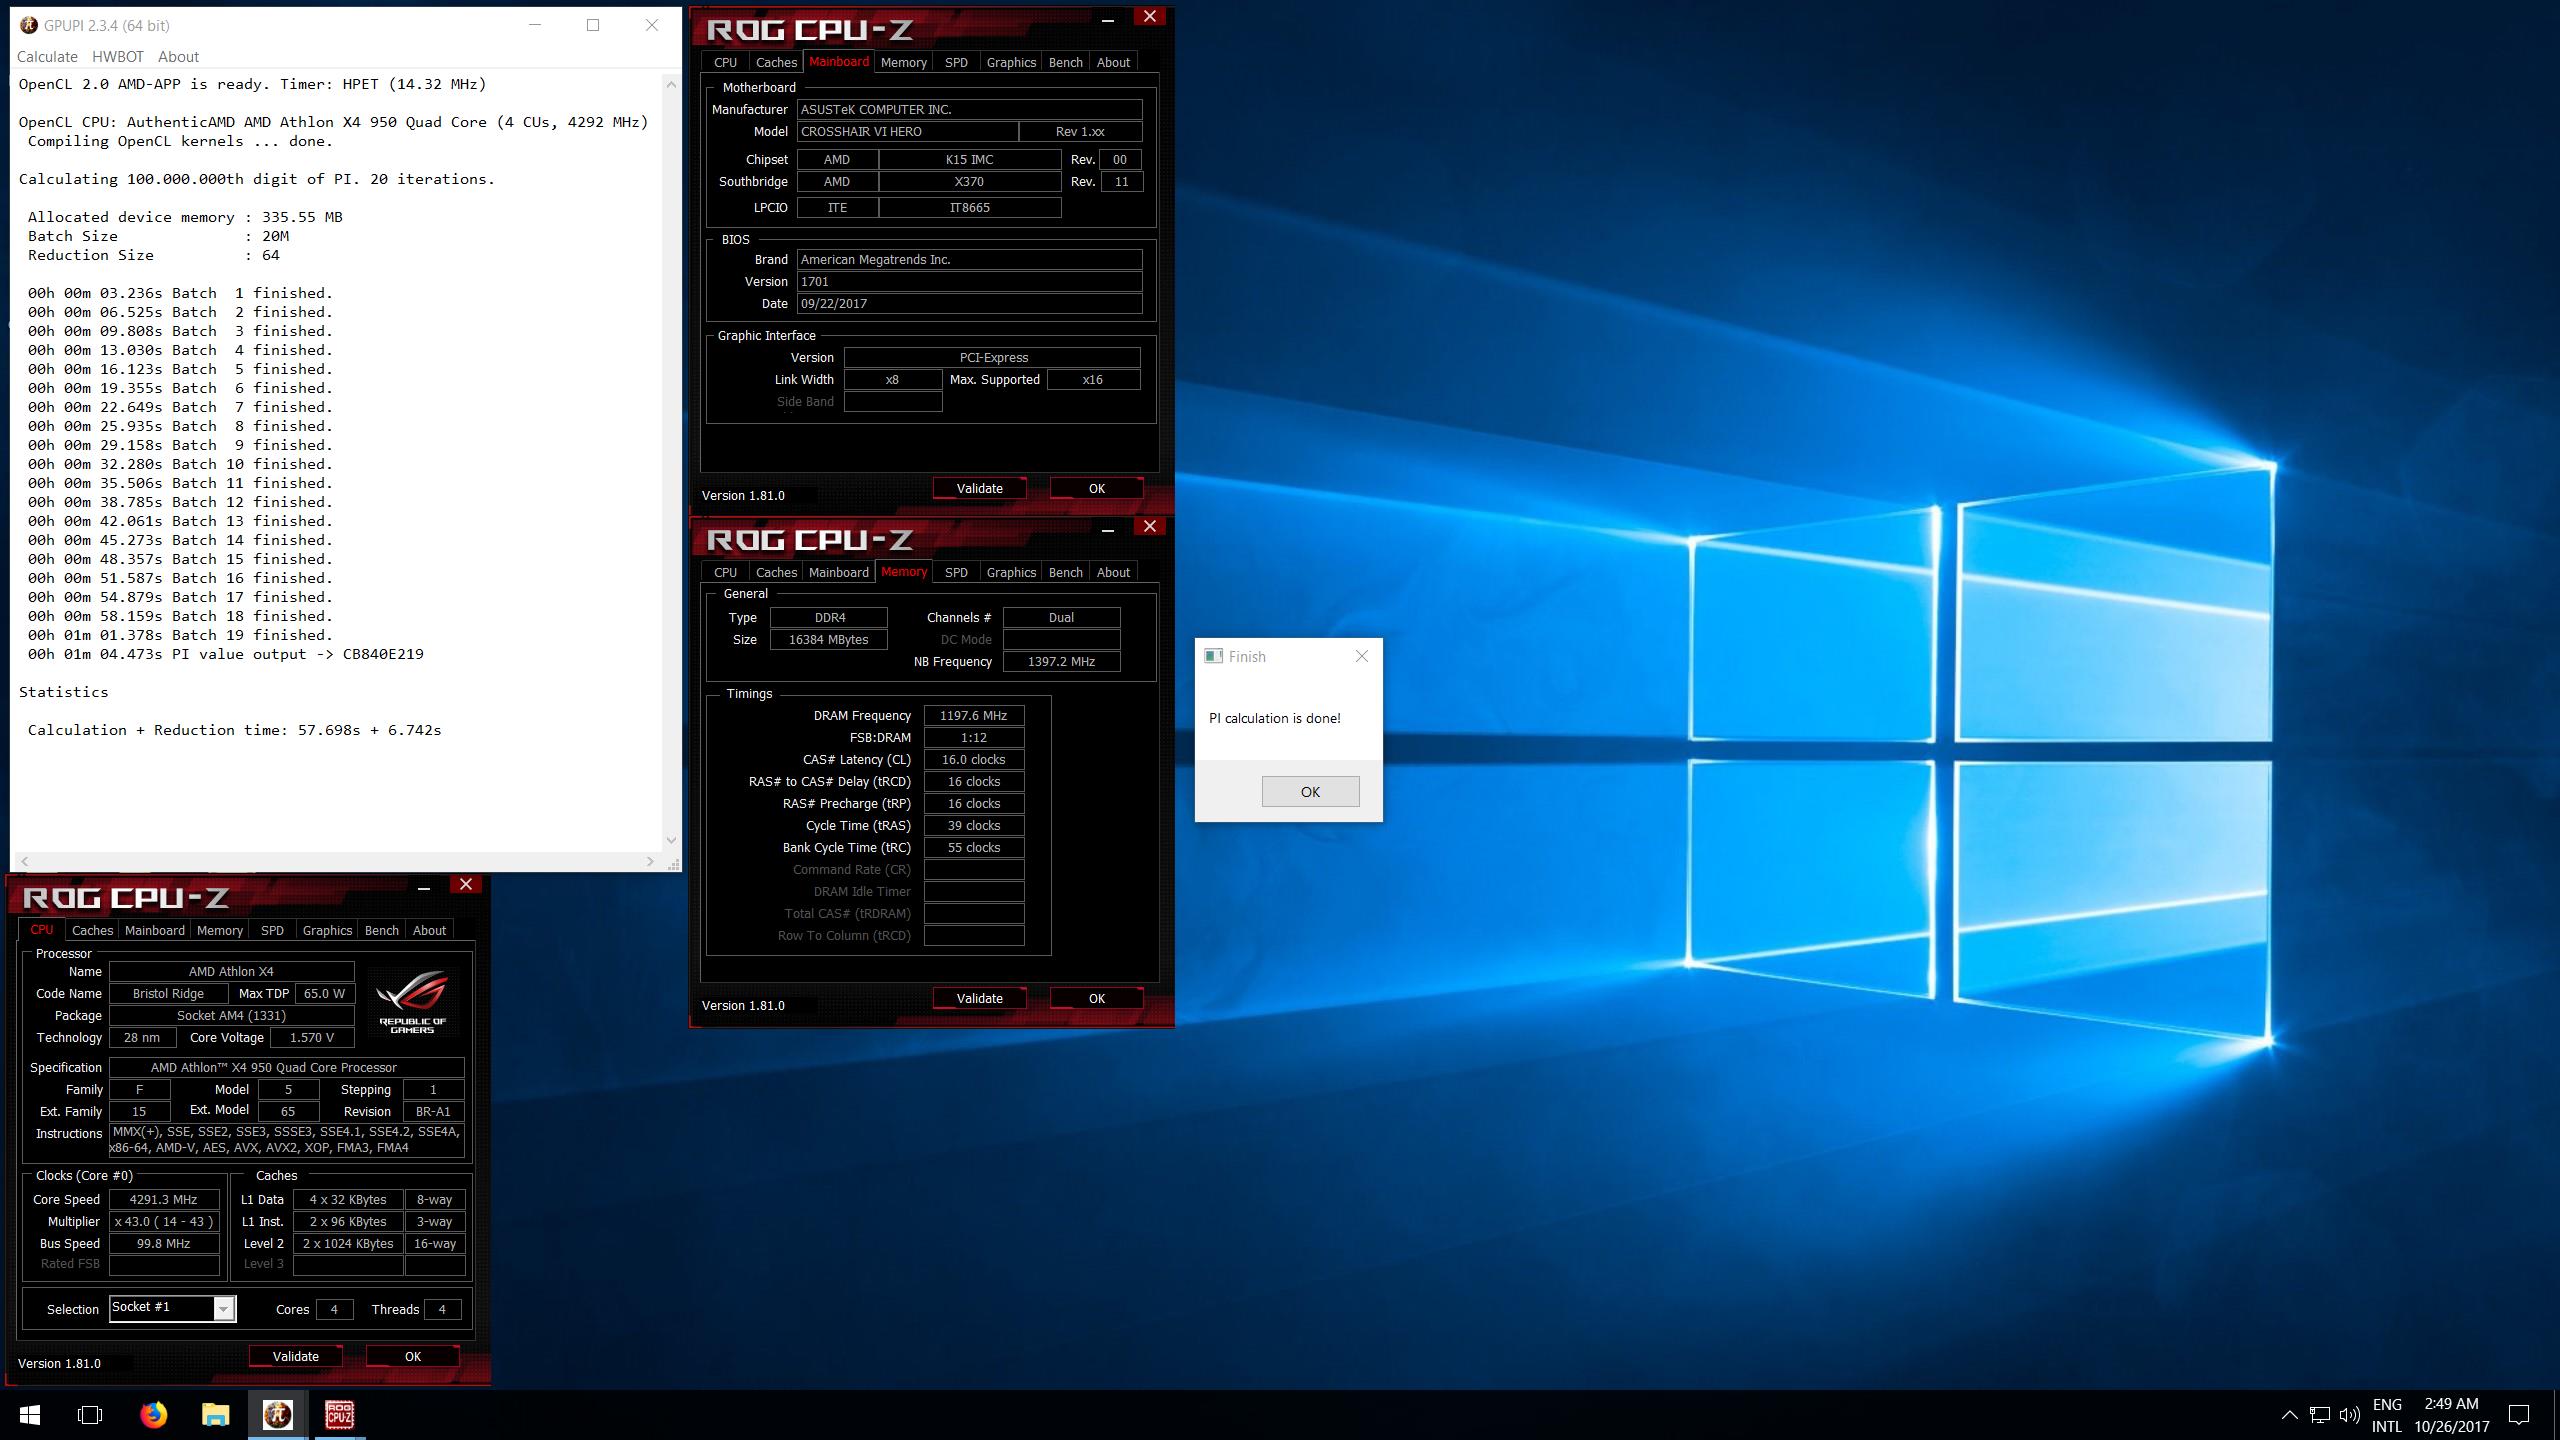Click the CROSSHAIR VI HERO model field

(x=907, y=131)
